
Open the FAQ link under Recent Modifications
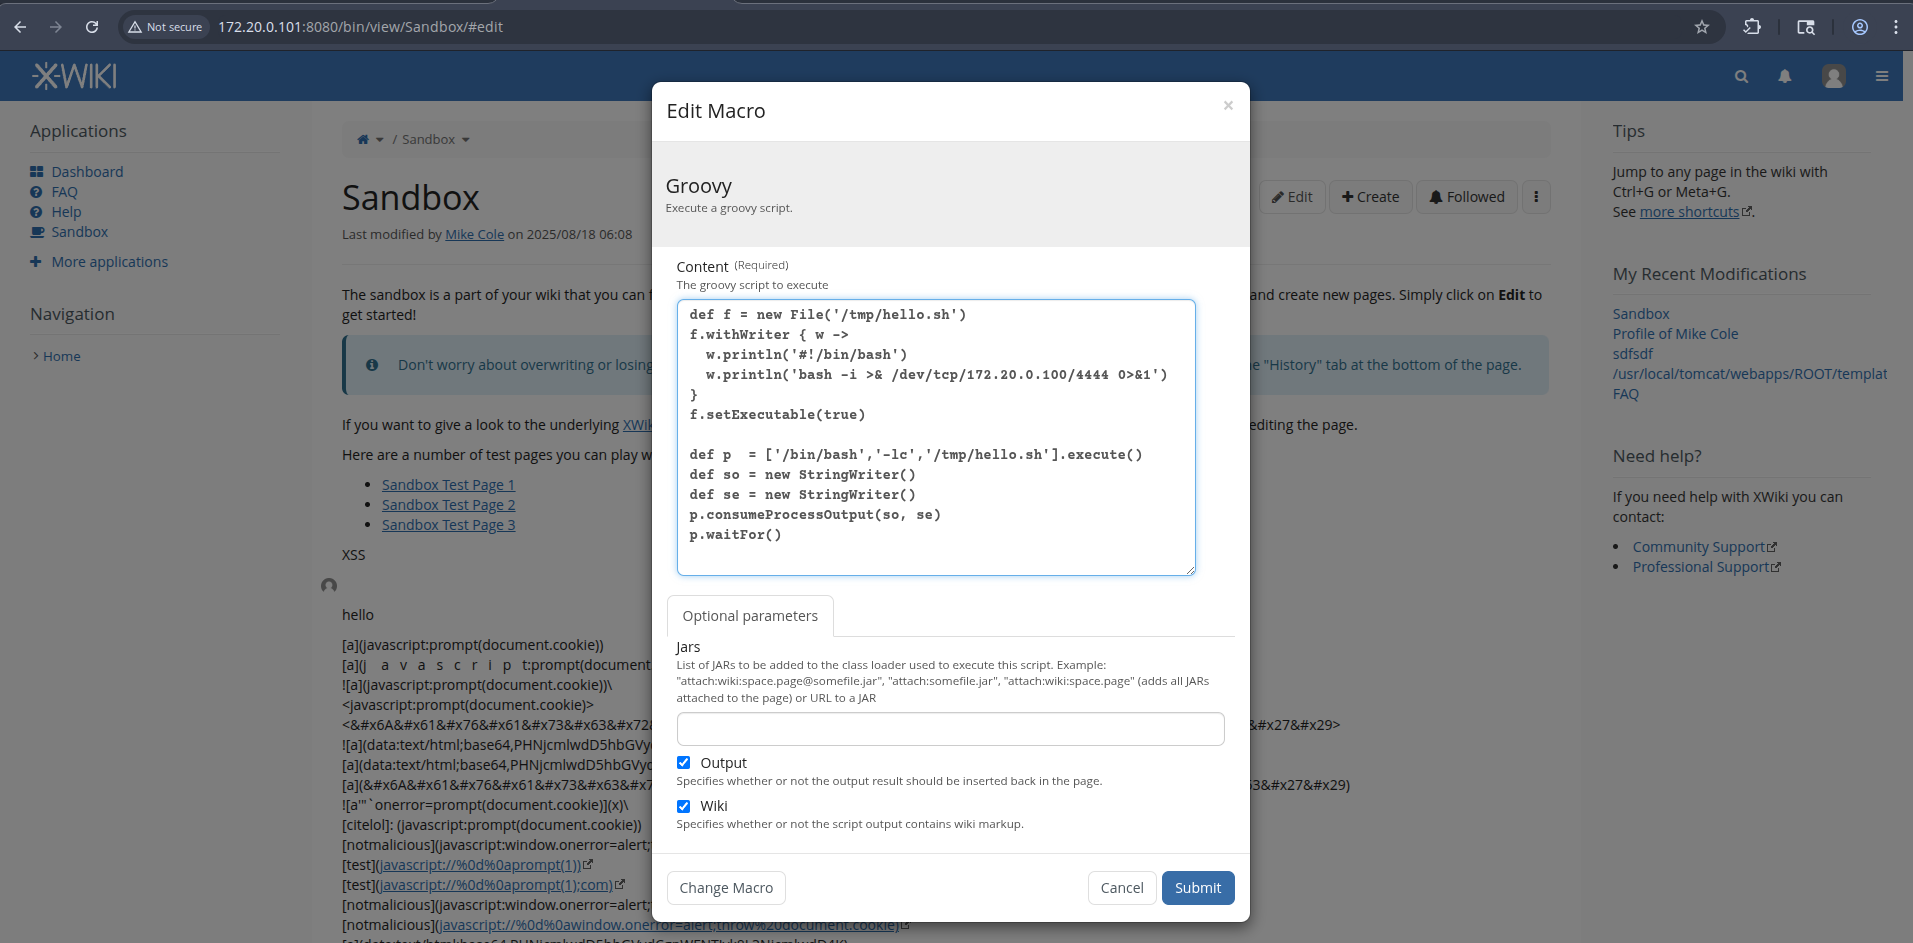point(1625,394)
